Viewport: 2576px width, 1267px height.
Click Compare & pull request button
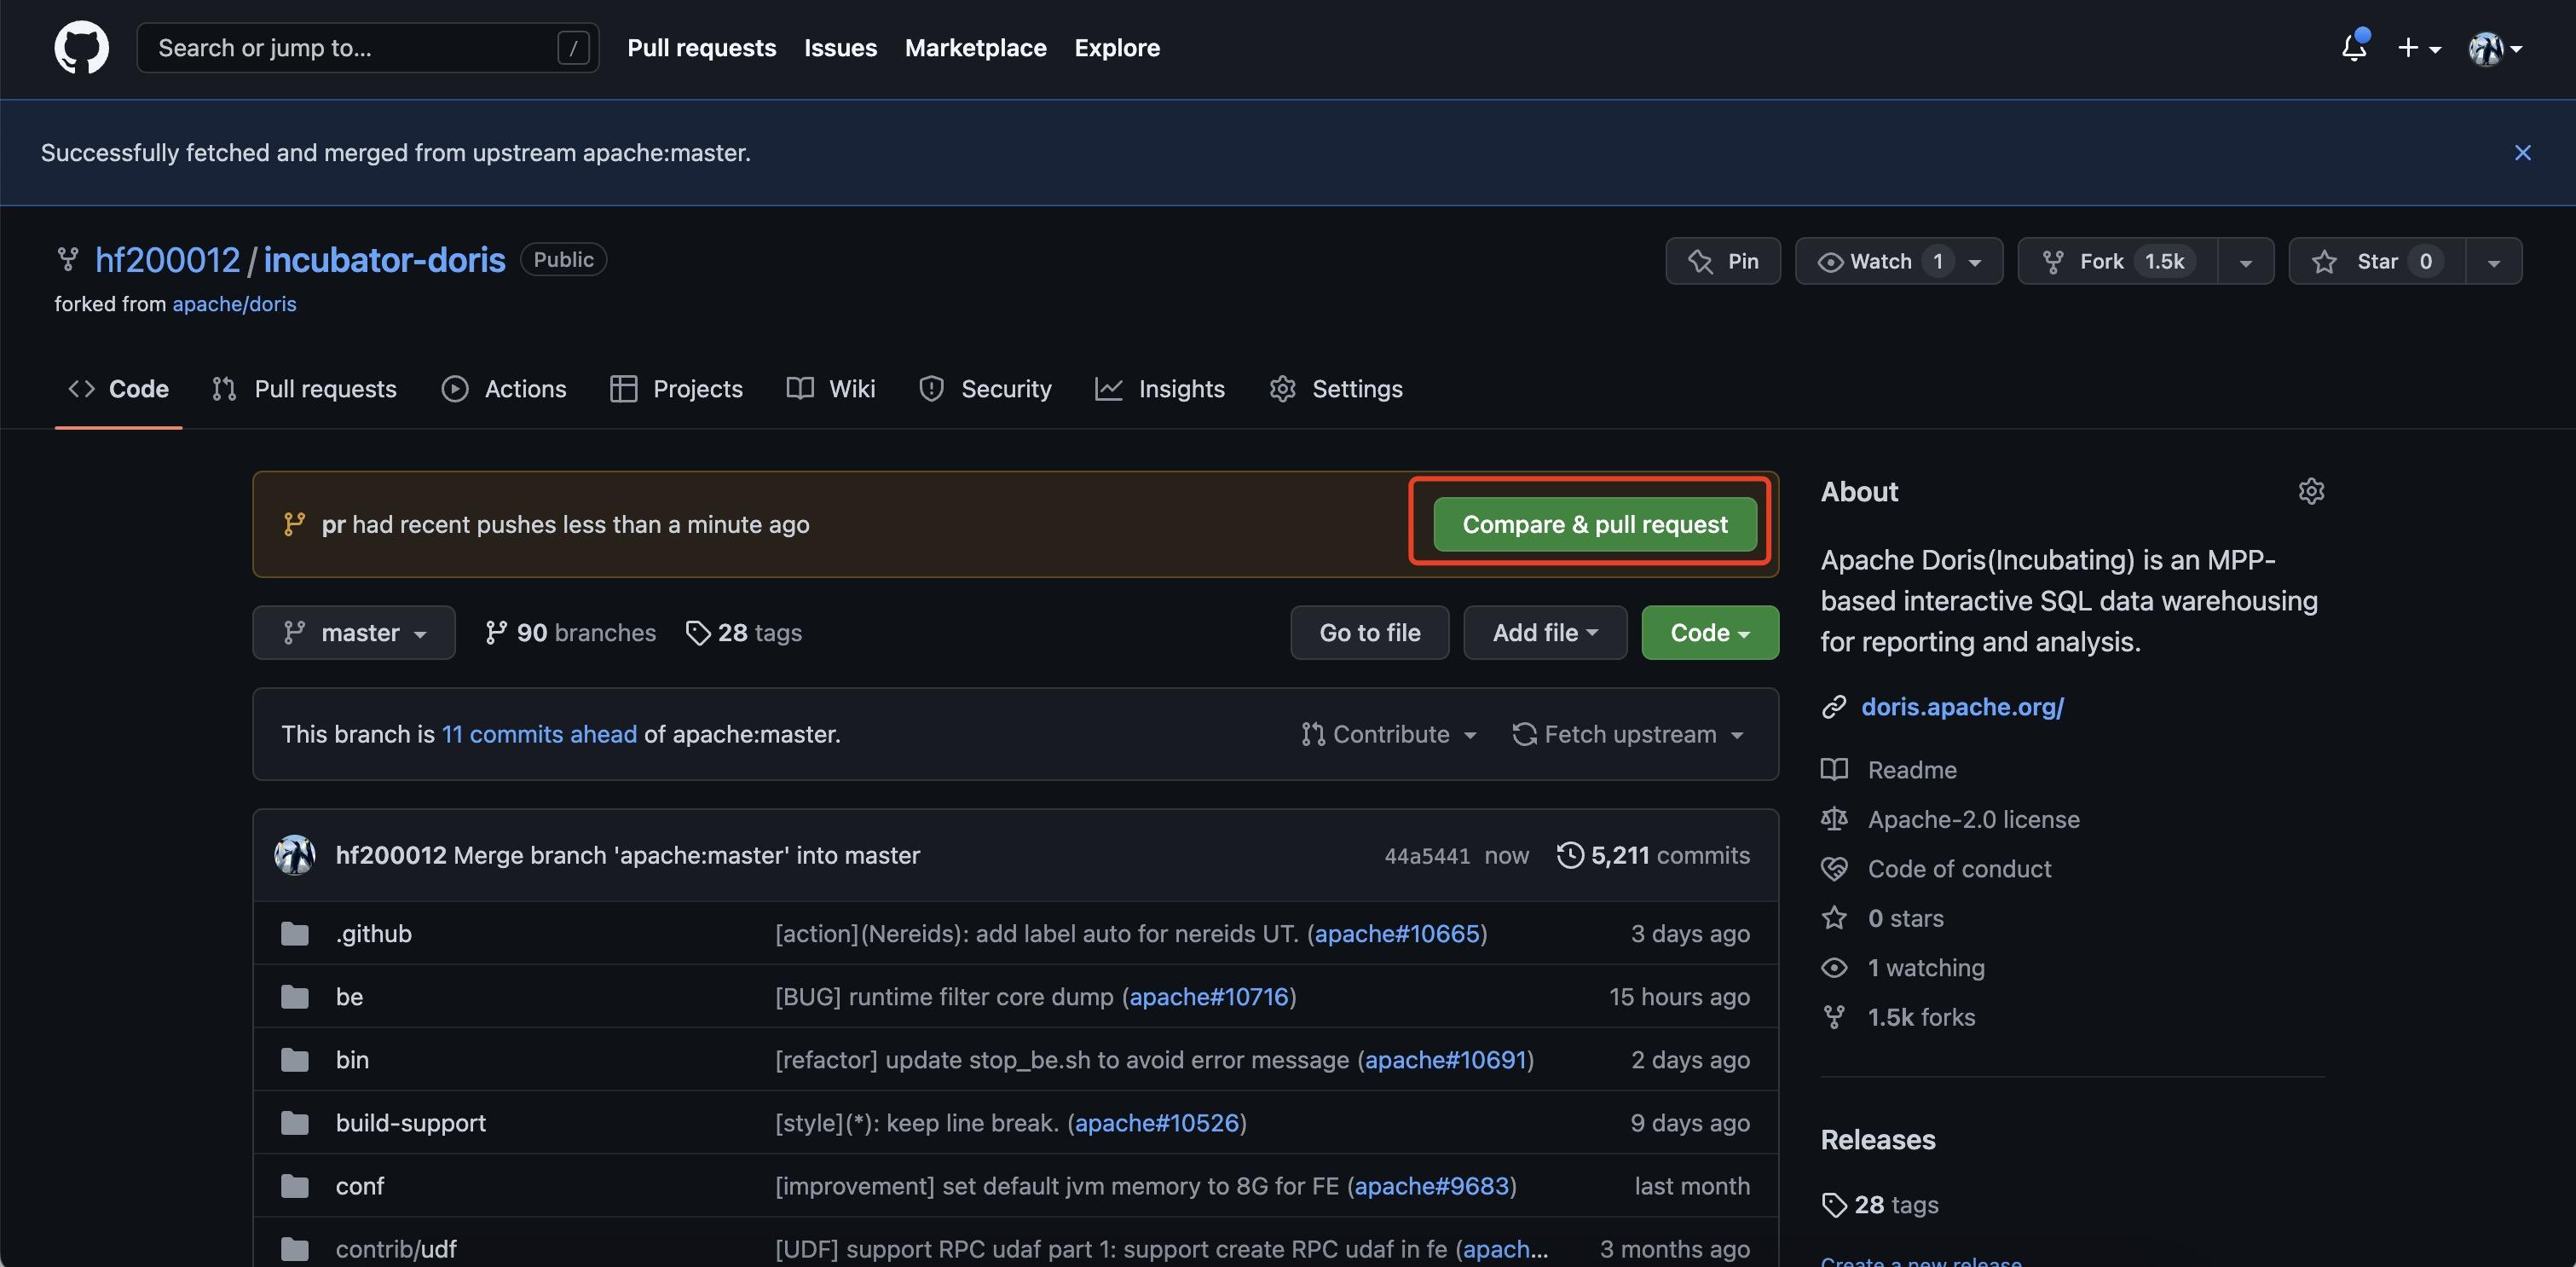[x=1595, y=524]
